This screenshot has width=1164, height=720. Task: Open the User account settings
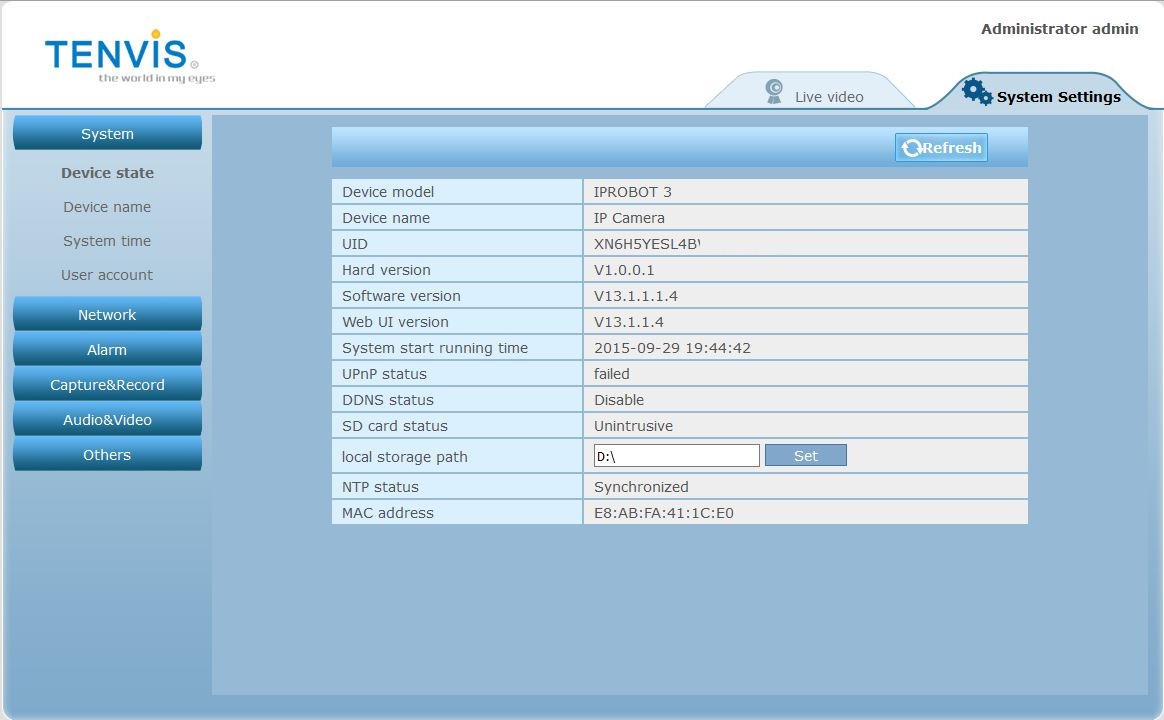107,275
